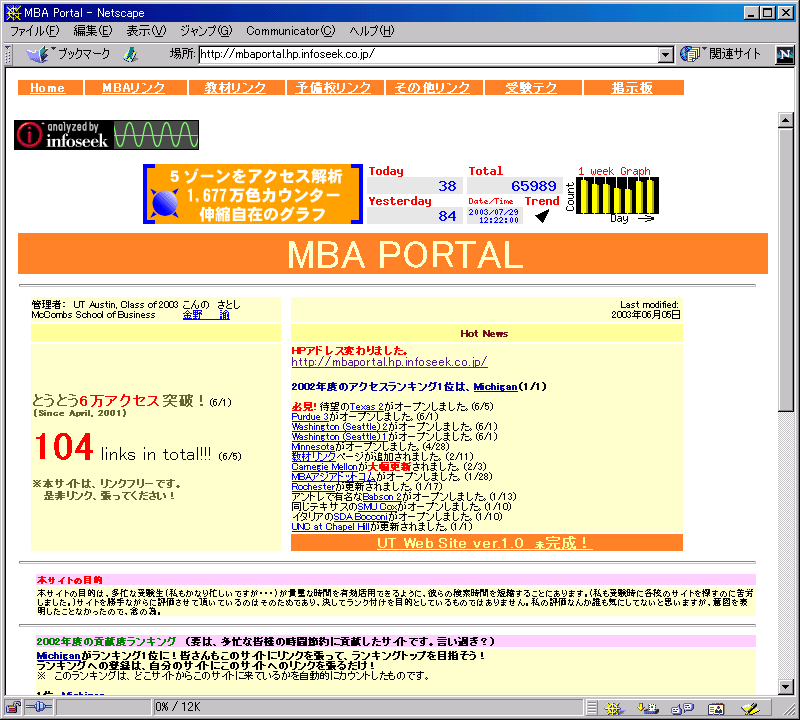Click the analyzed by infoseek banner

coord(106,135)
